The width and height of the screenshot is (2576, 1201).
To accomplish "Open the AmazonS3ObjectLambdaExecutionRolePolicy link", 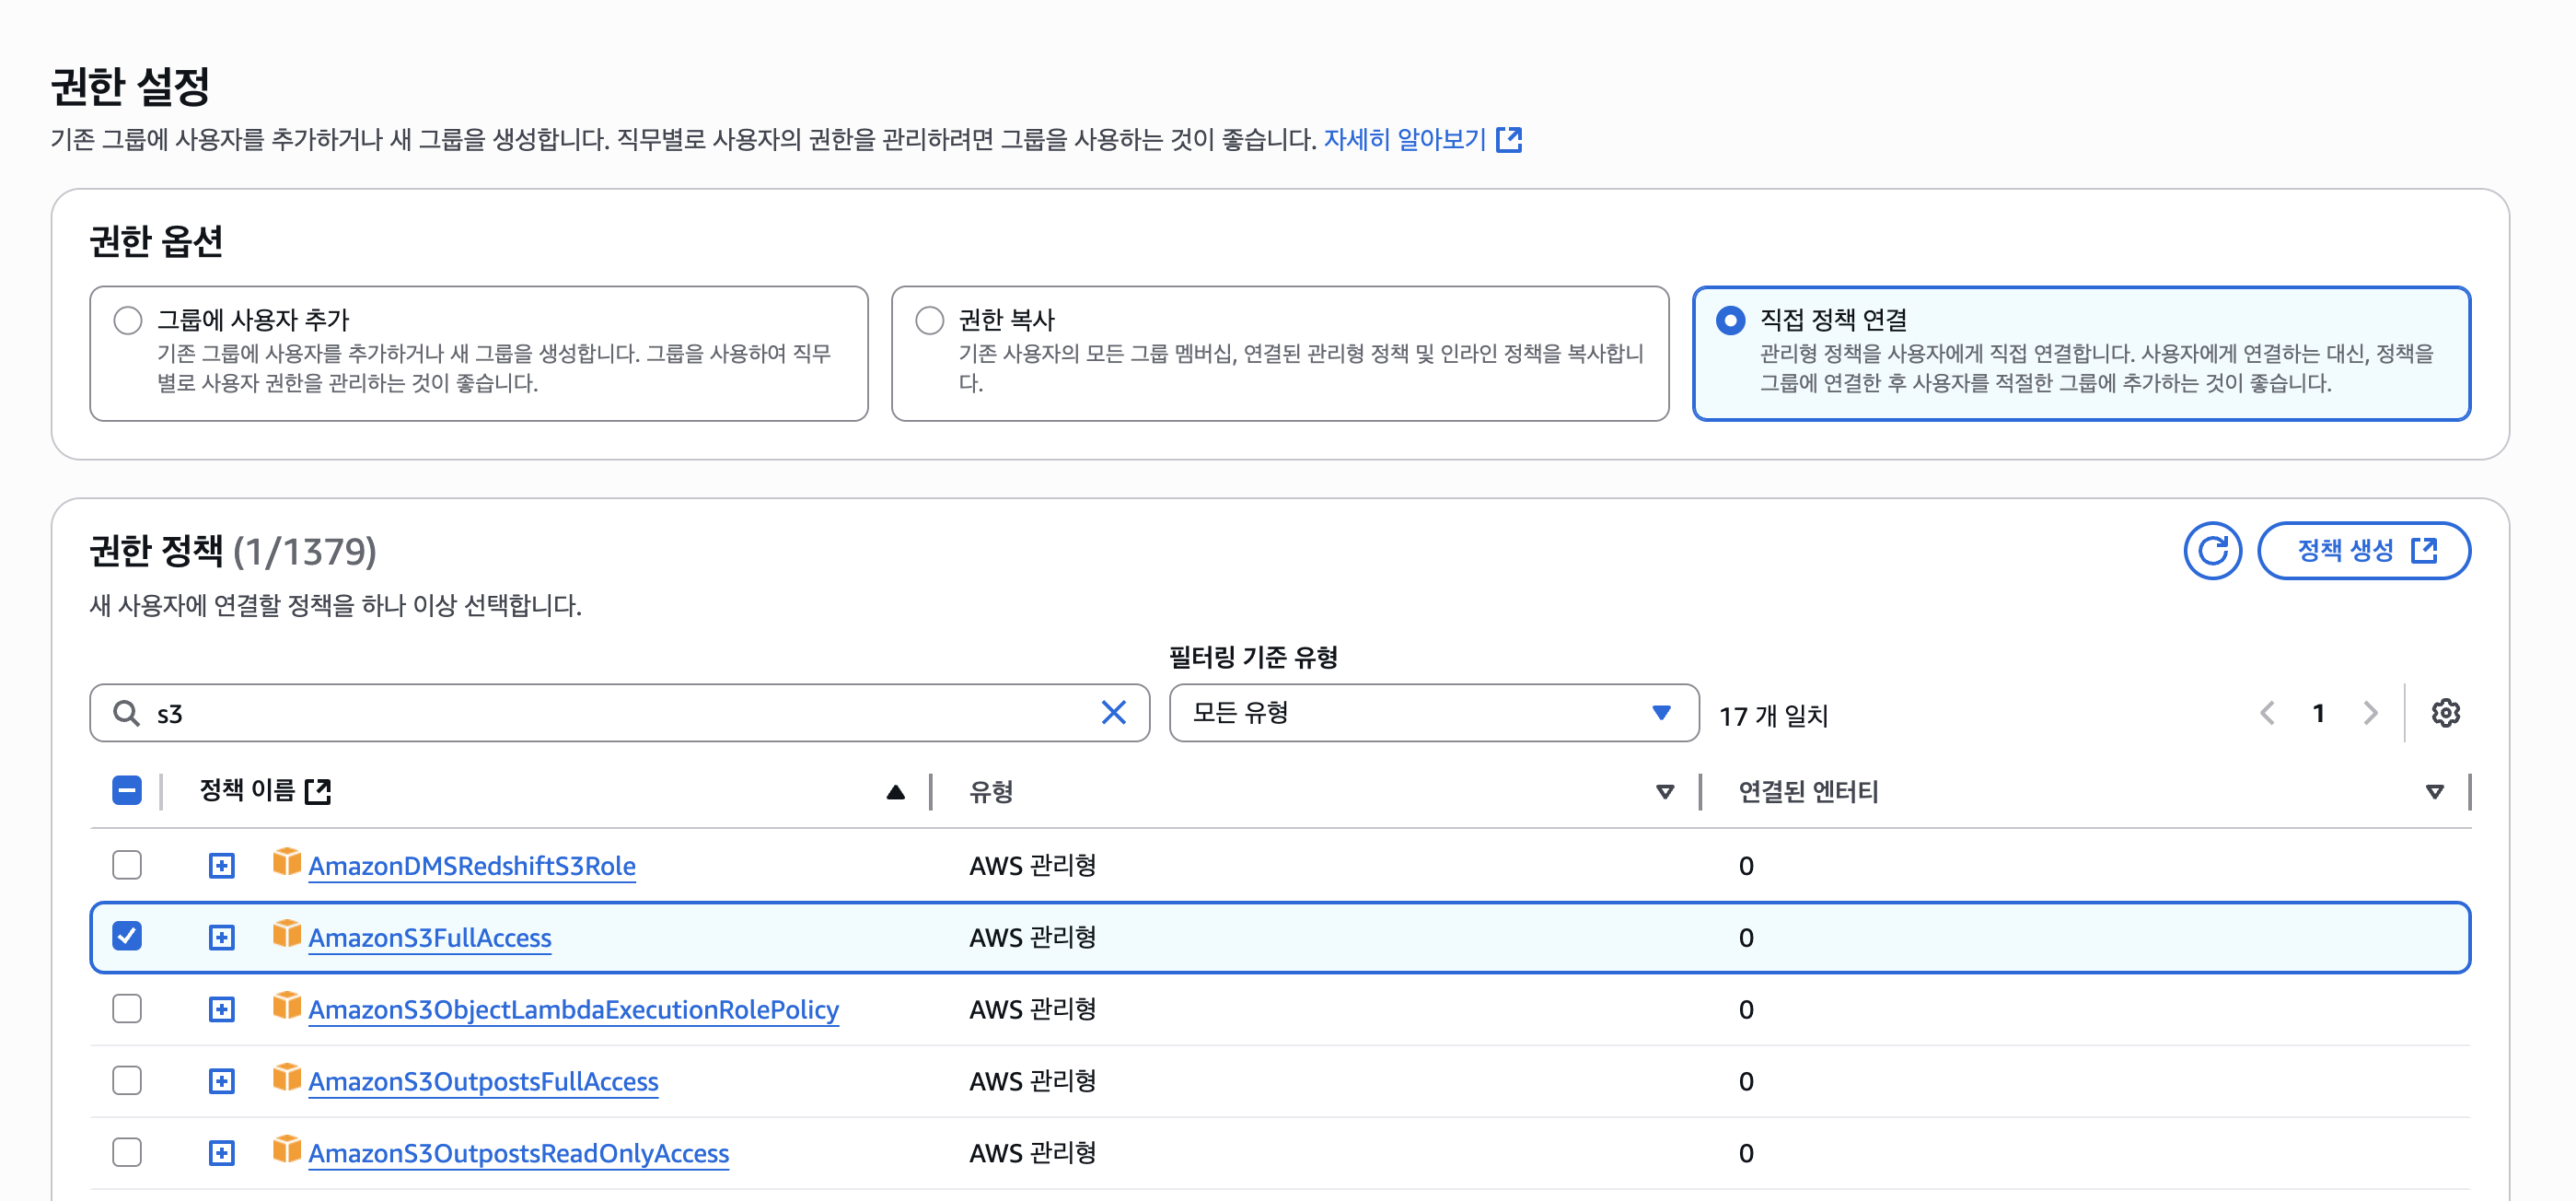I will [x=573, y=1009].
